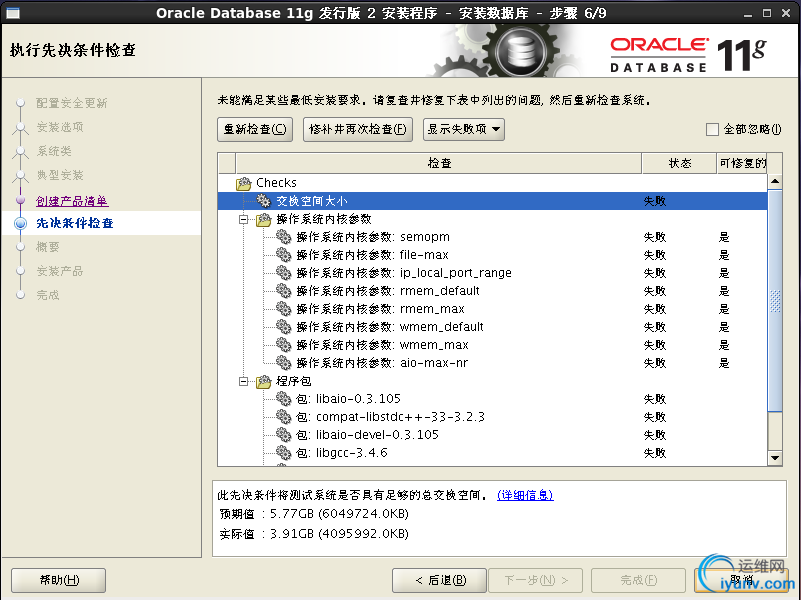Click gear icon for rmem_max
This screenshot has height=600, width=801.
[x=284, y=309]
